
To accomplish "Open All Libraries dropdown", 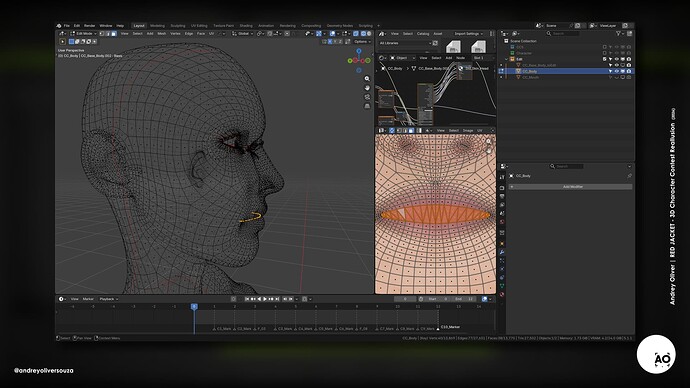I will click(405, 43).
